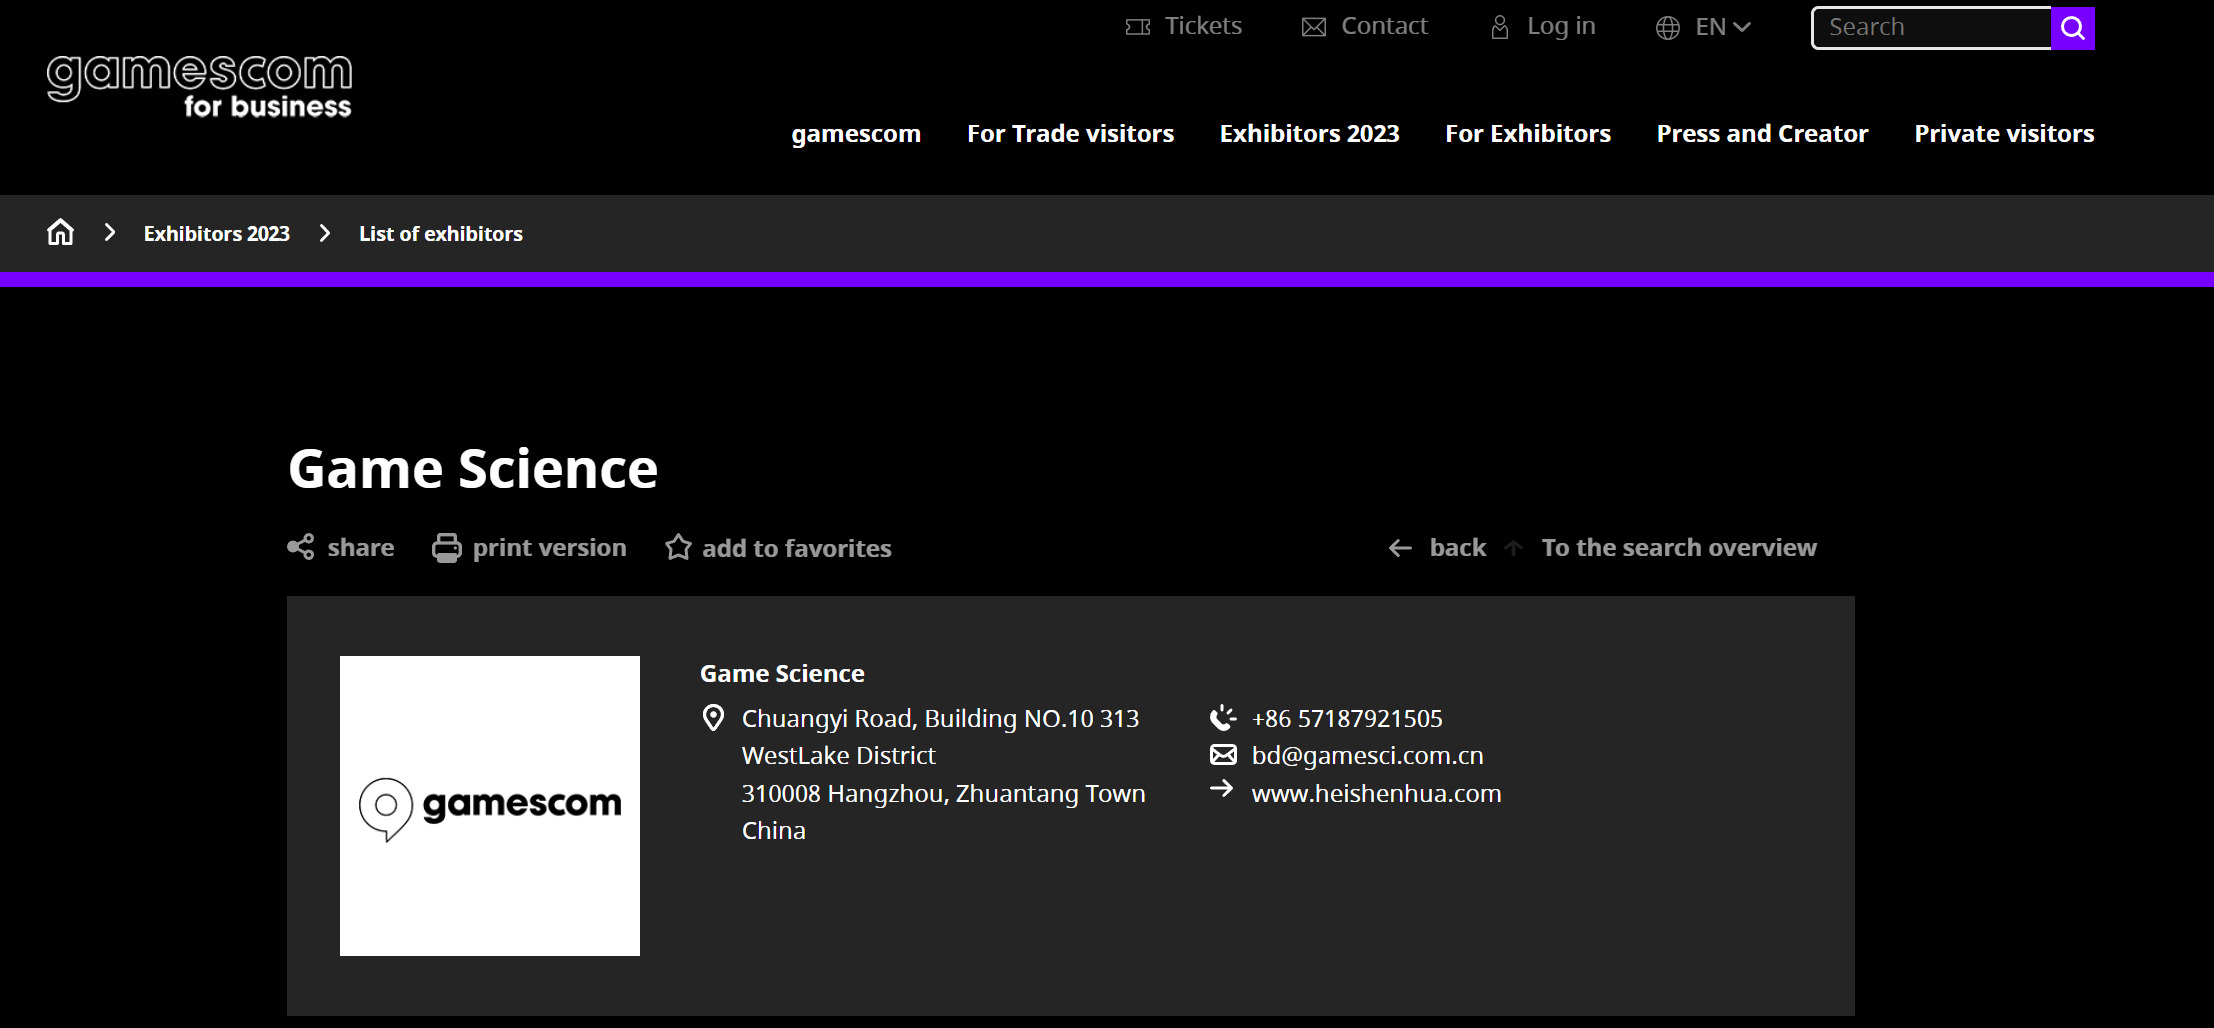This screenshot has height=1028, width=2214.
Task: Click the printer icon
Action: tap(447, 548)
